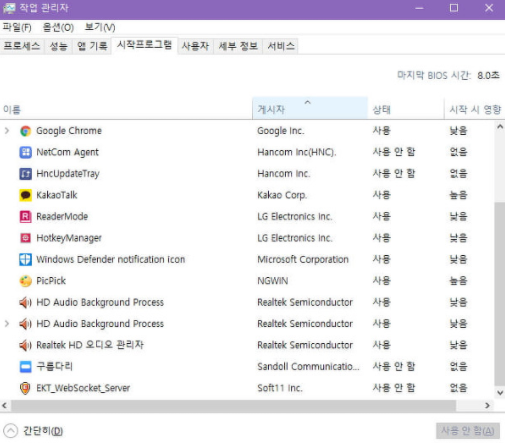Viewport: 505px width, 443px height.
Task: Switch to the 사용자 tab
Action: click(x=195, y=46)
